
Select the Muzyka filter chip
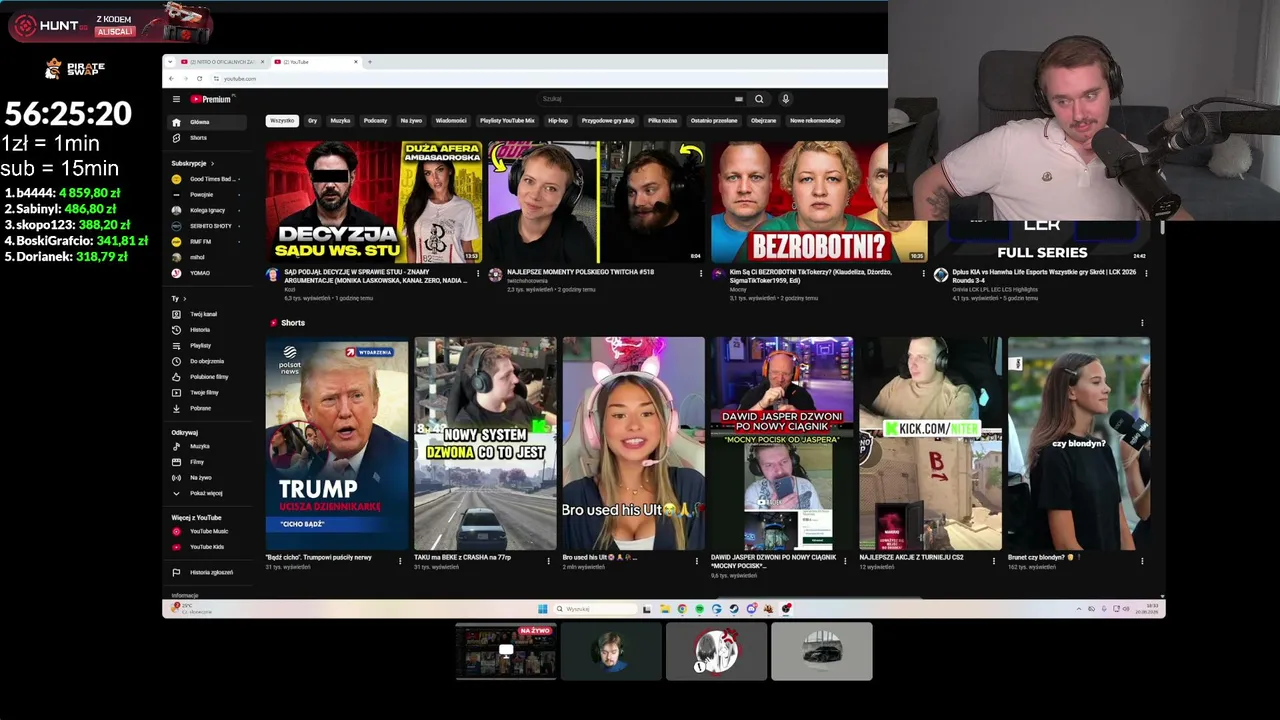(340, 121)
